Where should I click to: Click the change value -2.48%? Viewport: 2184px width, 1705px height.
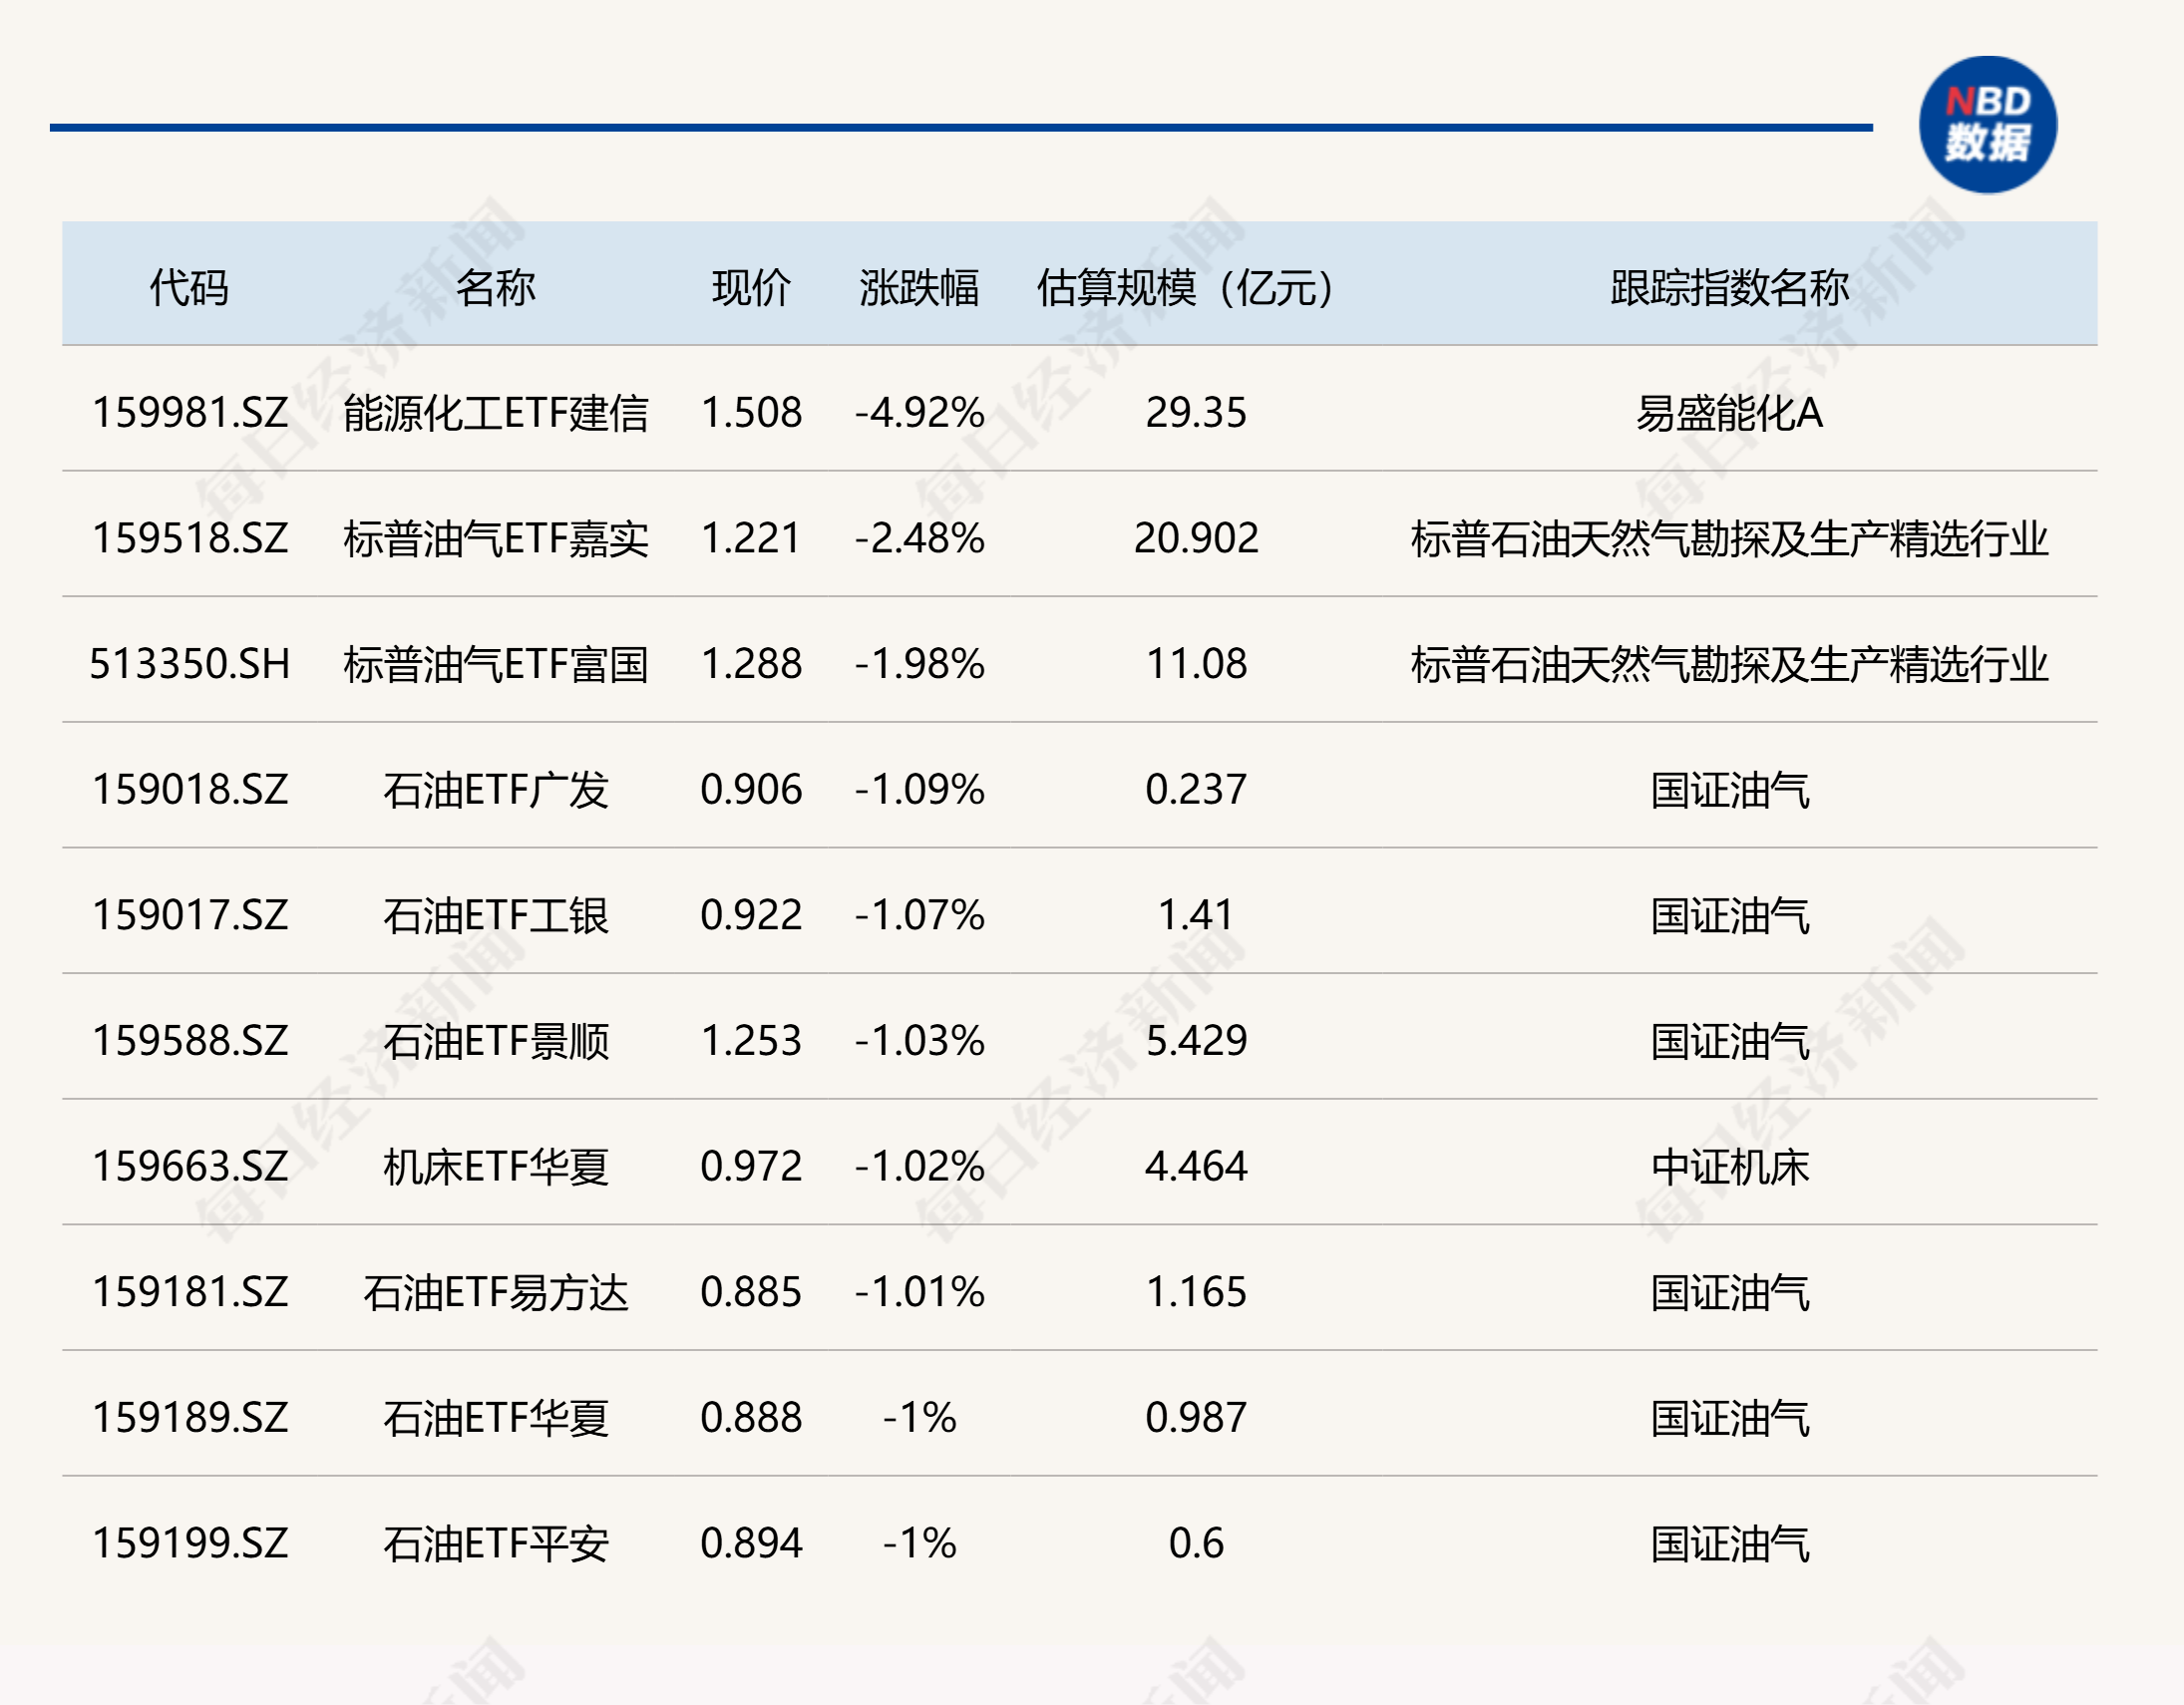[920, 539]
